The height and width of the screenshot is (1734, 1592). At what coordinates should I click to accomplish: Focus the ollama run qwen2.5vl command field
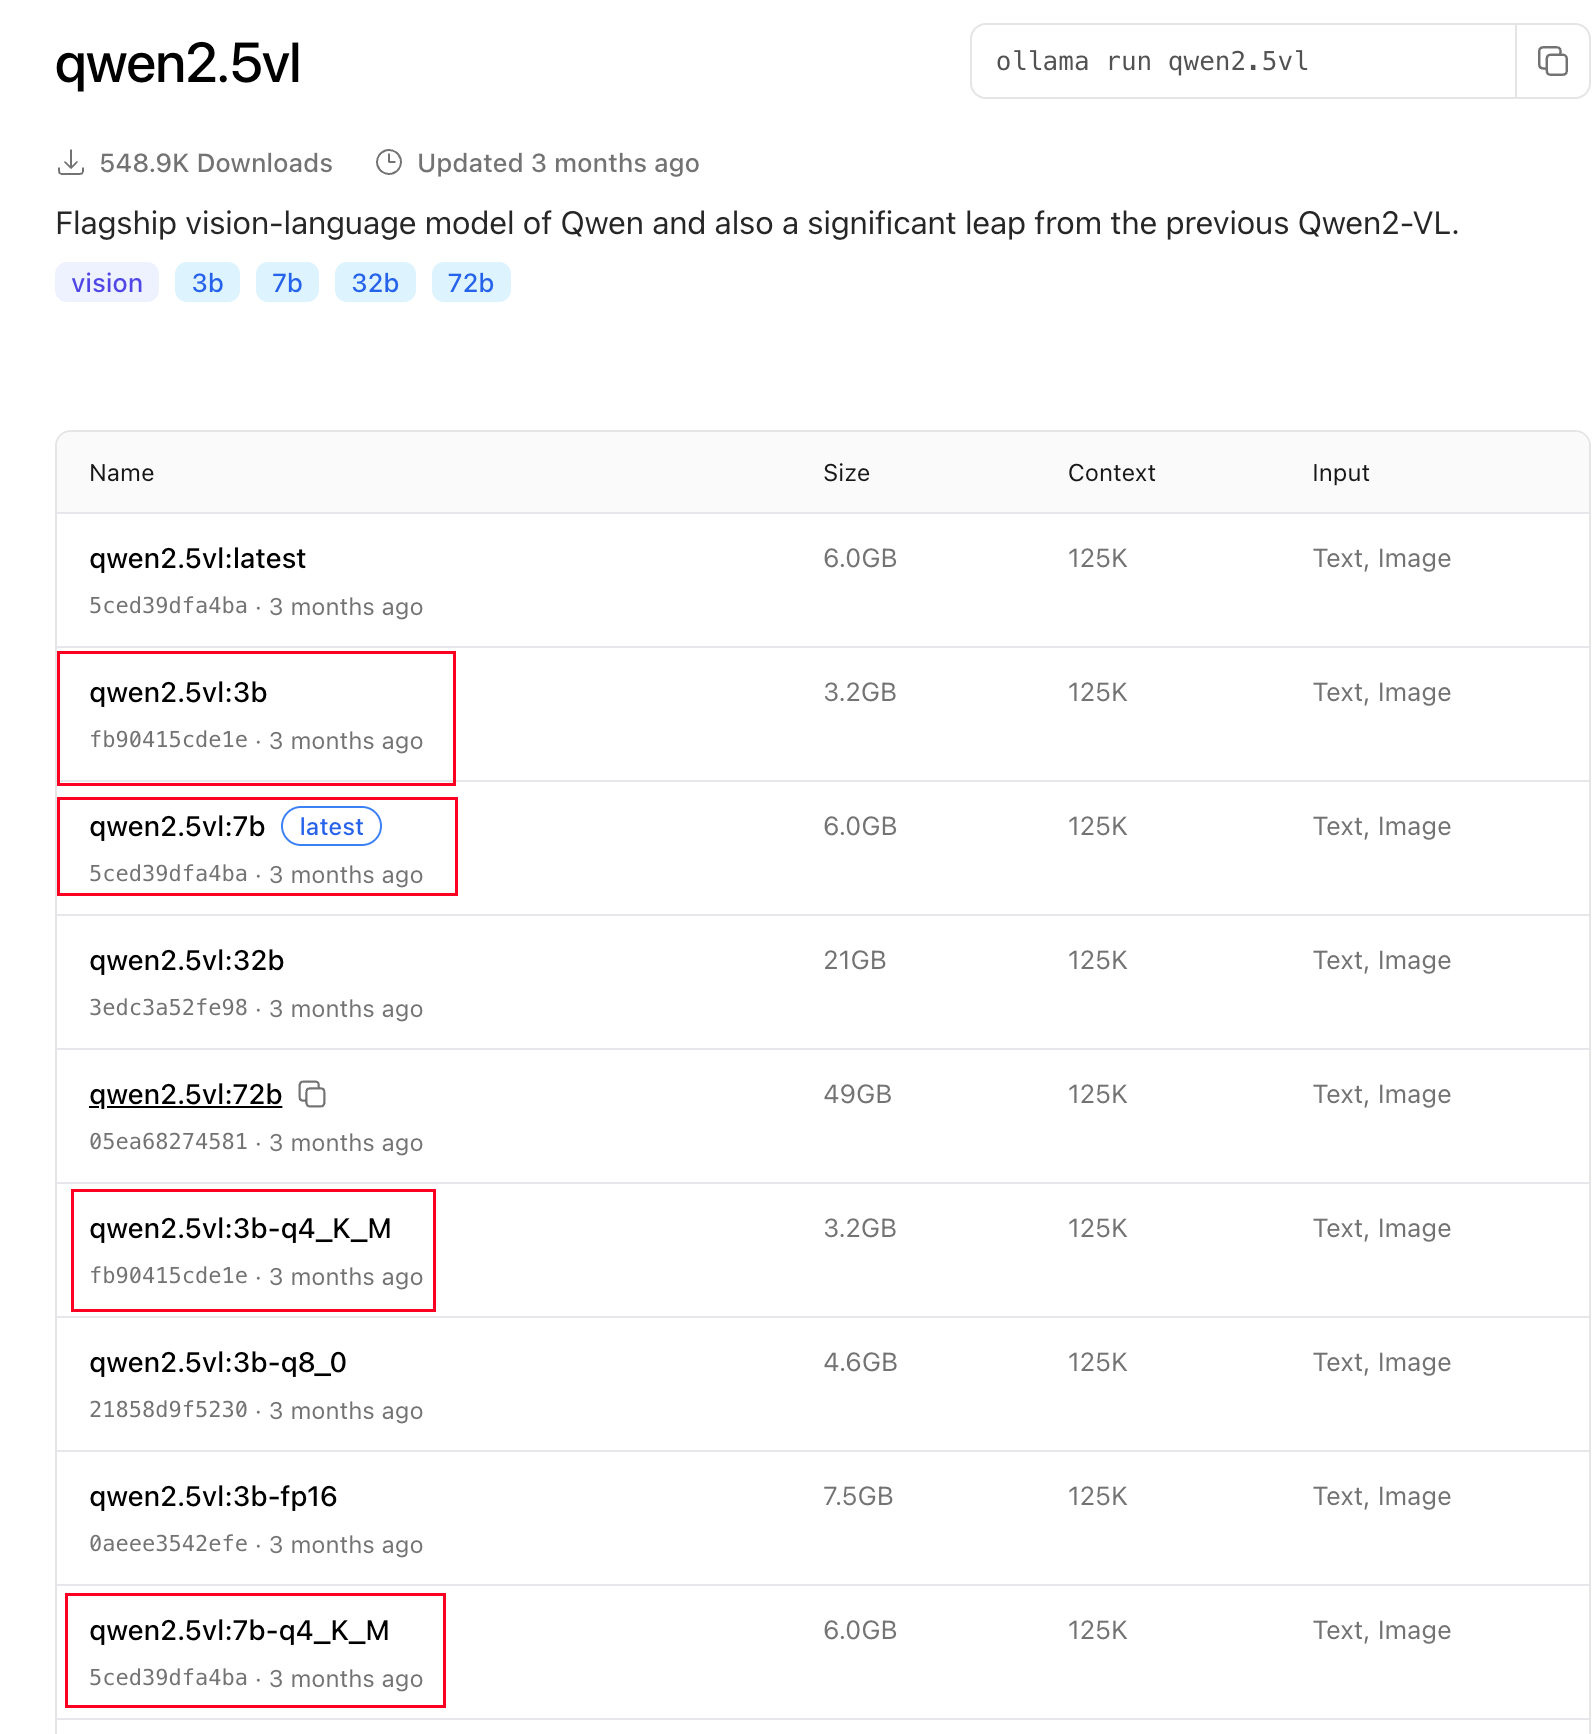click(x=1243, y=61)
